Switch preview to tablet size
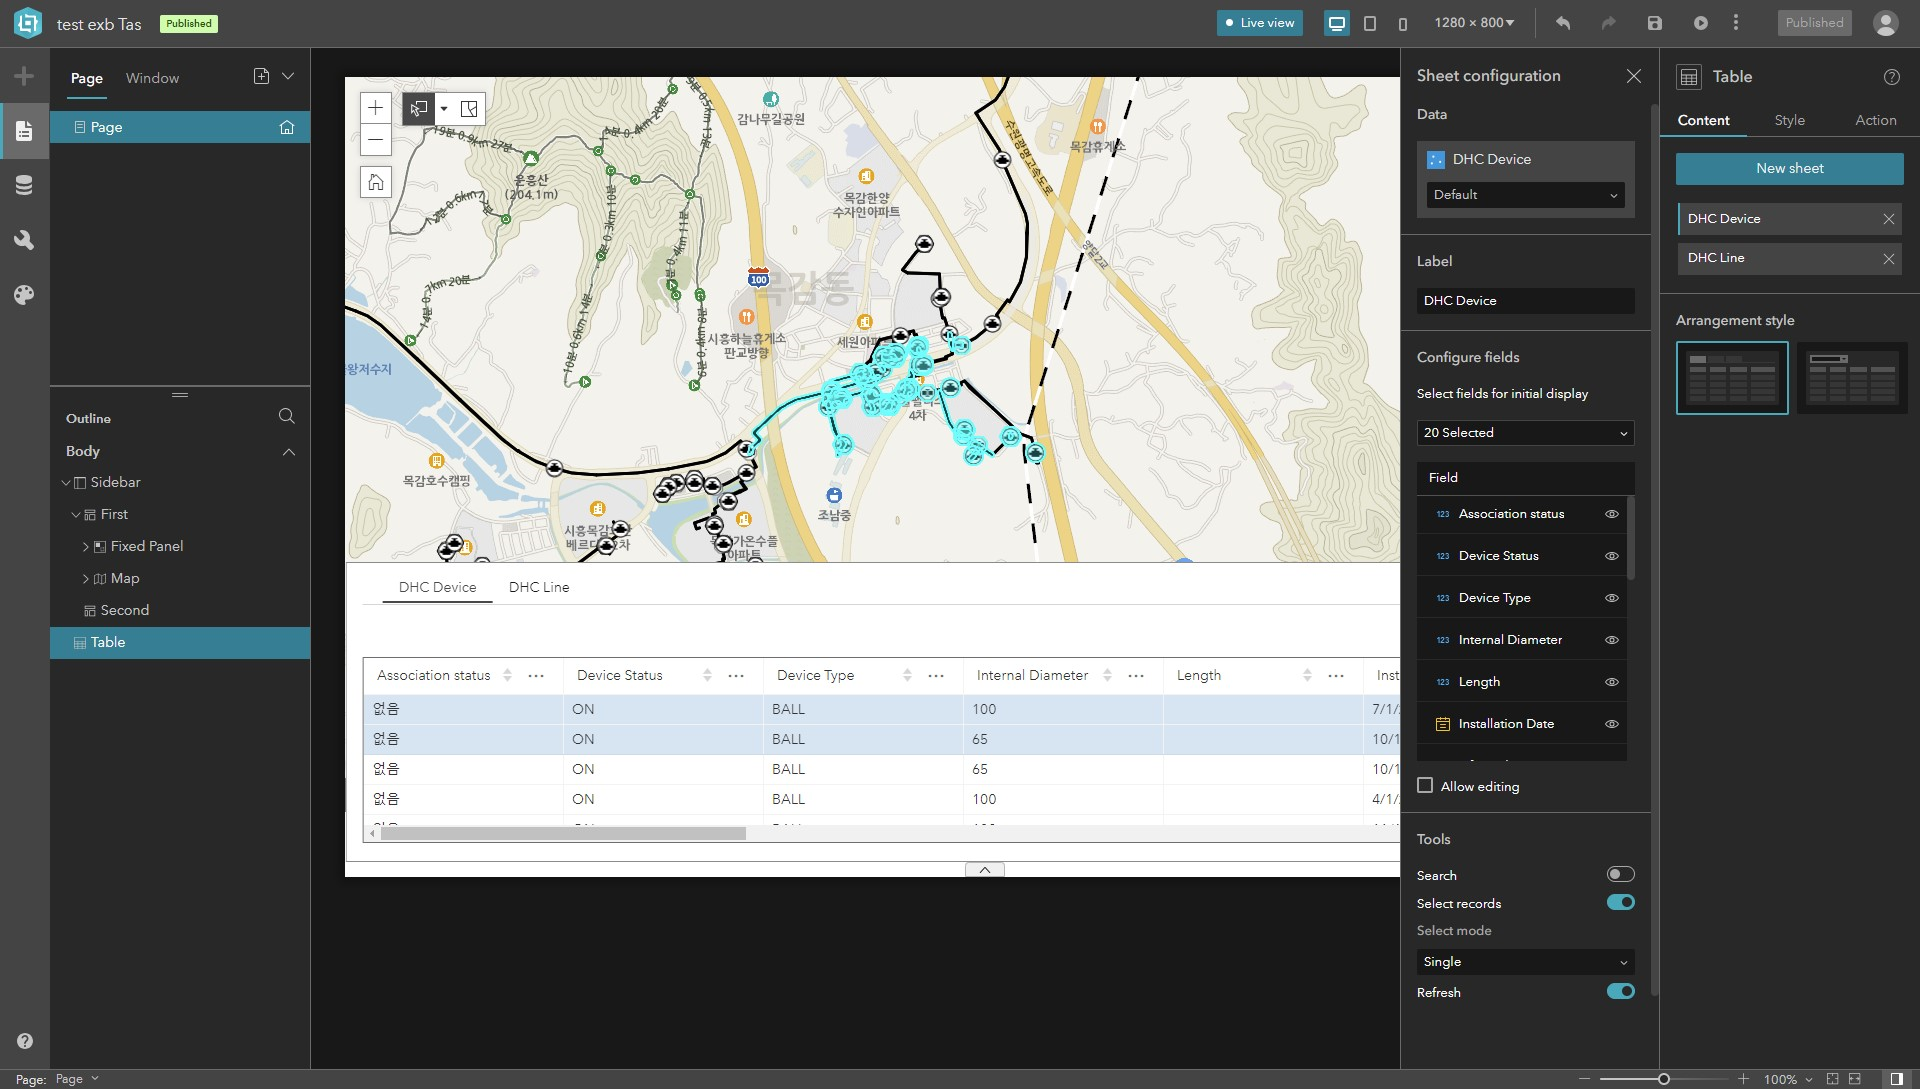 [1371, 23]
